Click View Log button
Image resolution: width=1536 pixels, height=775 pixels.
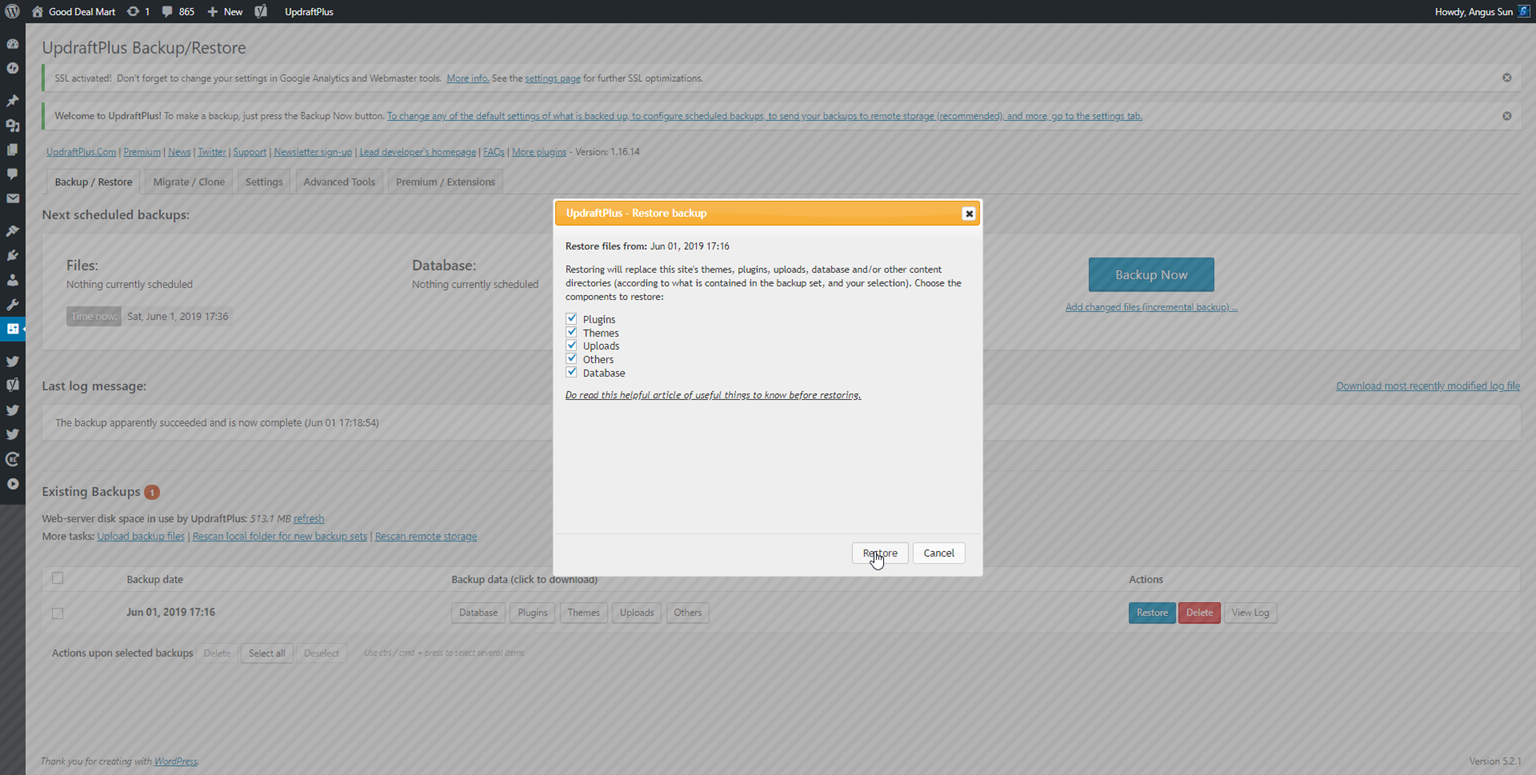click(1250, 613)
